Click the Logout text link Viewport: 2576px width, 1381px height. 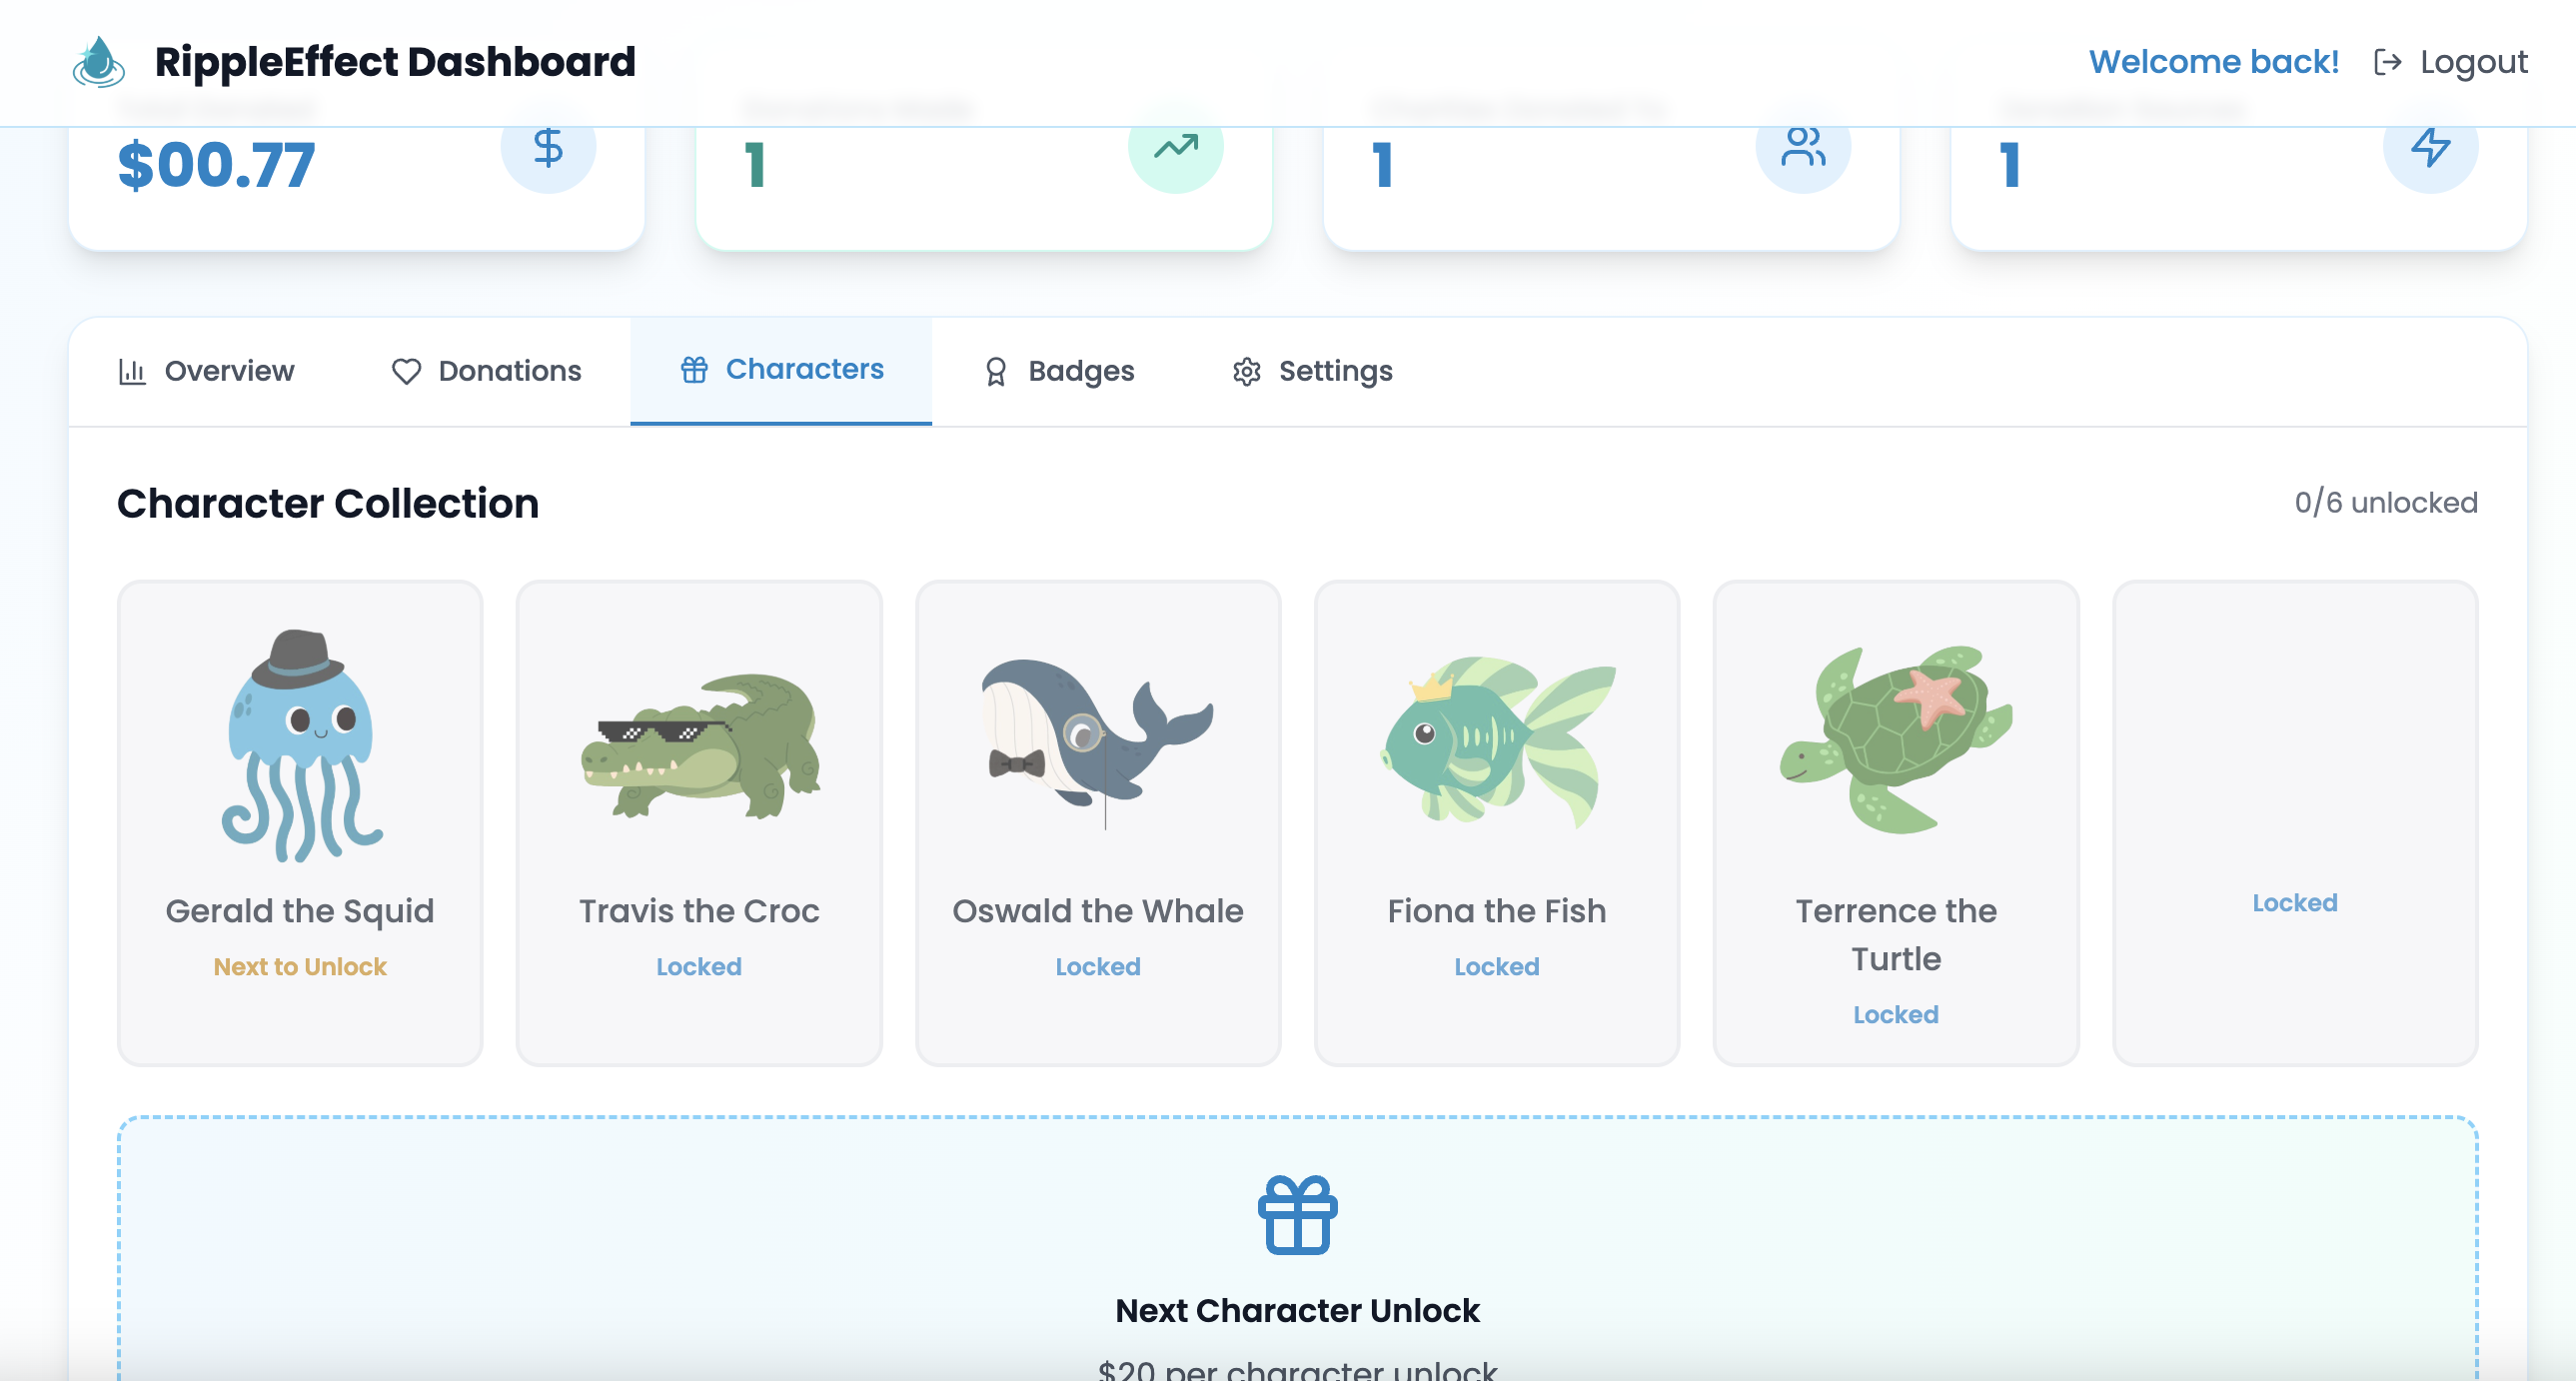2473,62
